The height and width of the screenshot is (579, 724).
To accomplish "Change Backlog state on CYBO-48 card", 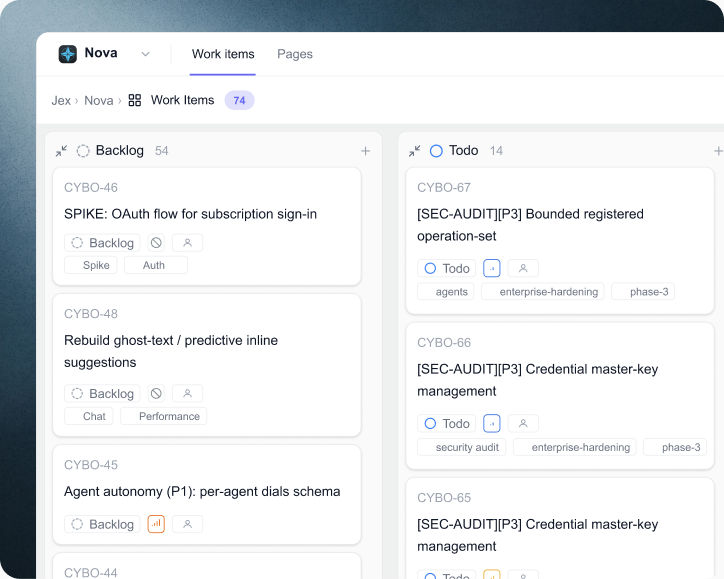I will point(102,393).
